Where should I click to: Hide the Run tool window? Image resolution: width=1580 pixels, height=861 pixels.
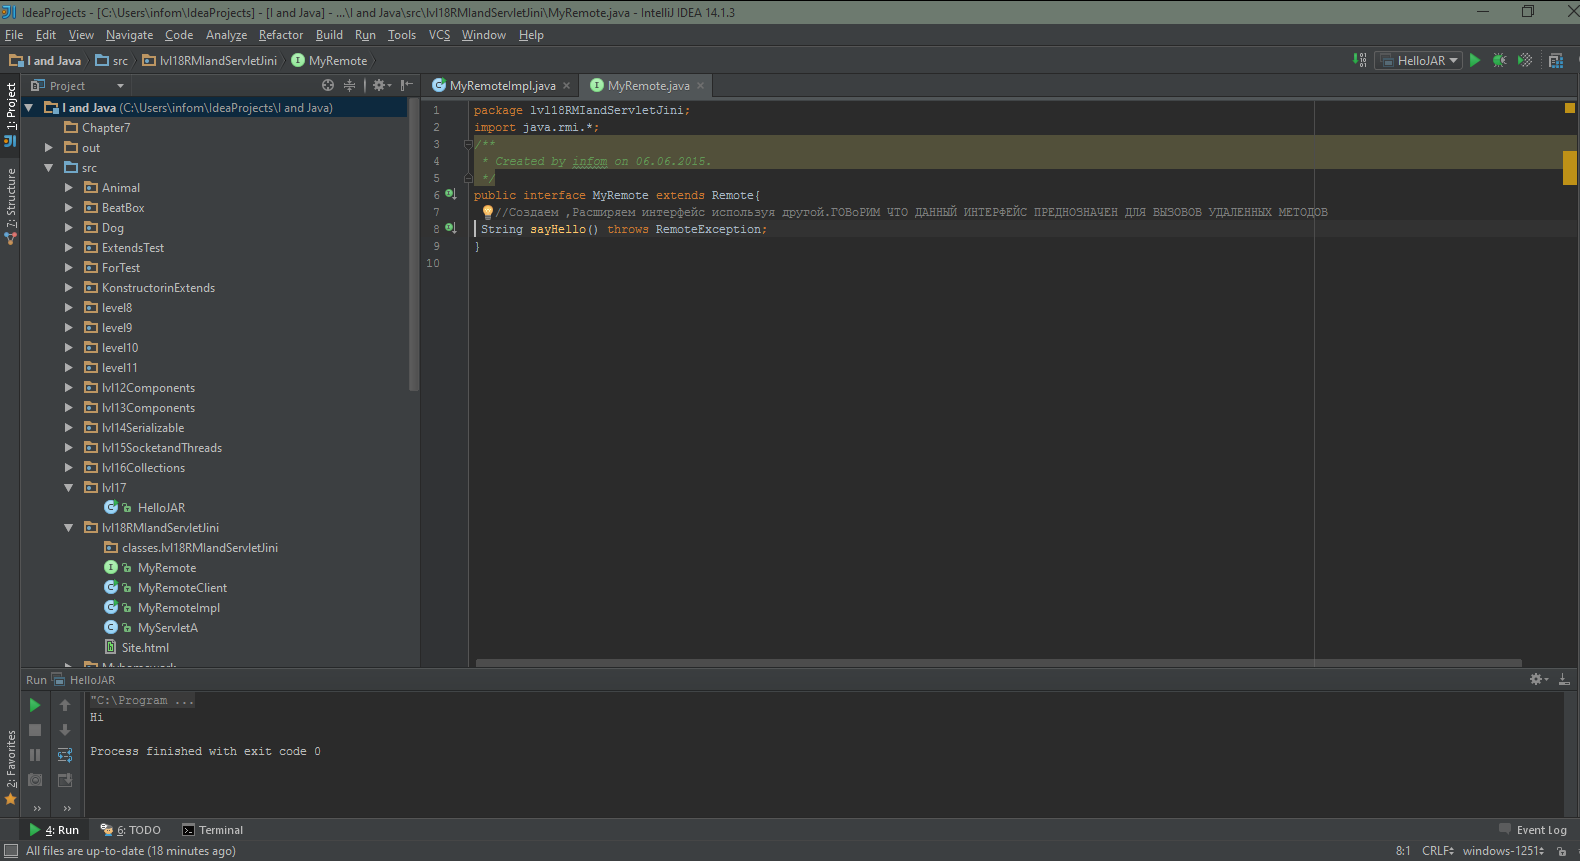coord(1564,679)
